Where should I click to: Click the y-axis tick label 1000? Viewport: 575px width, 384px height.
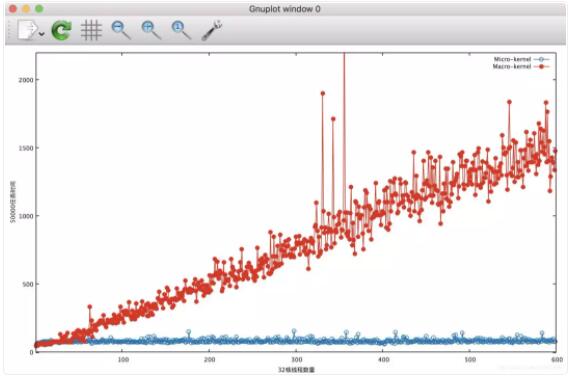[26, 216]
